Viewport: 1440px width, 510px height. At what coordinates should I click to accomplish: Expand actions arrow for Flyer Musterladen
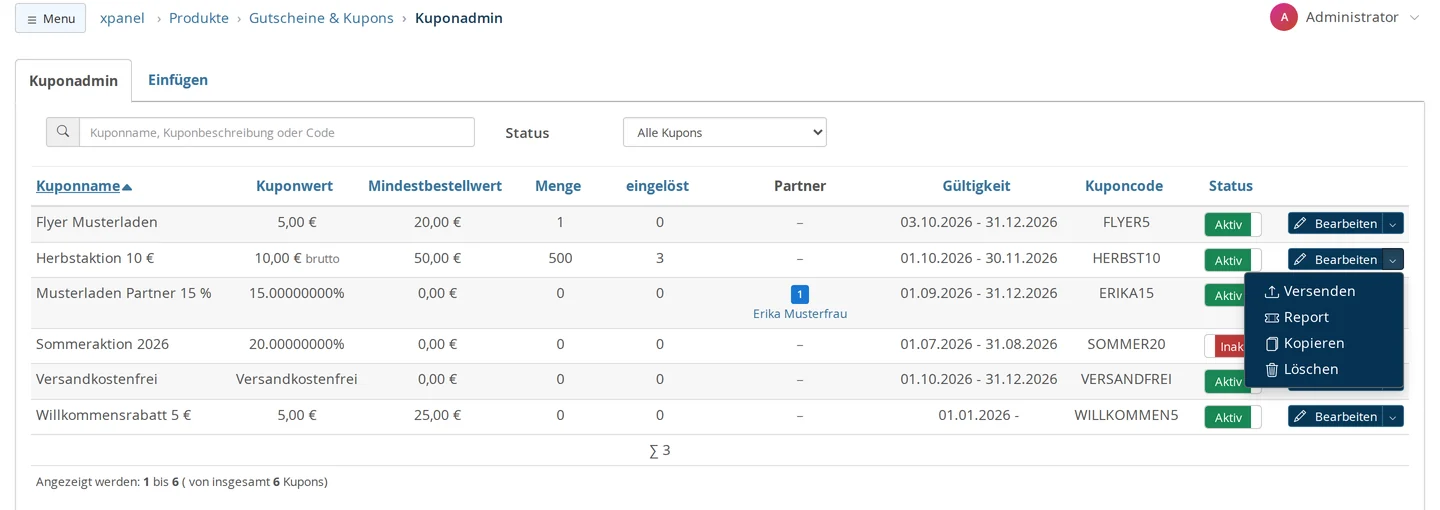(1393, 224)
